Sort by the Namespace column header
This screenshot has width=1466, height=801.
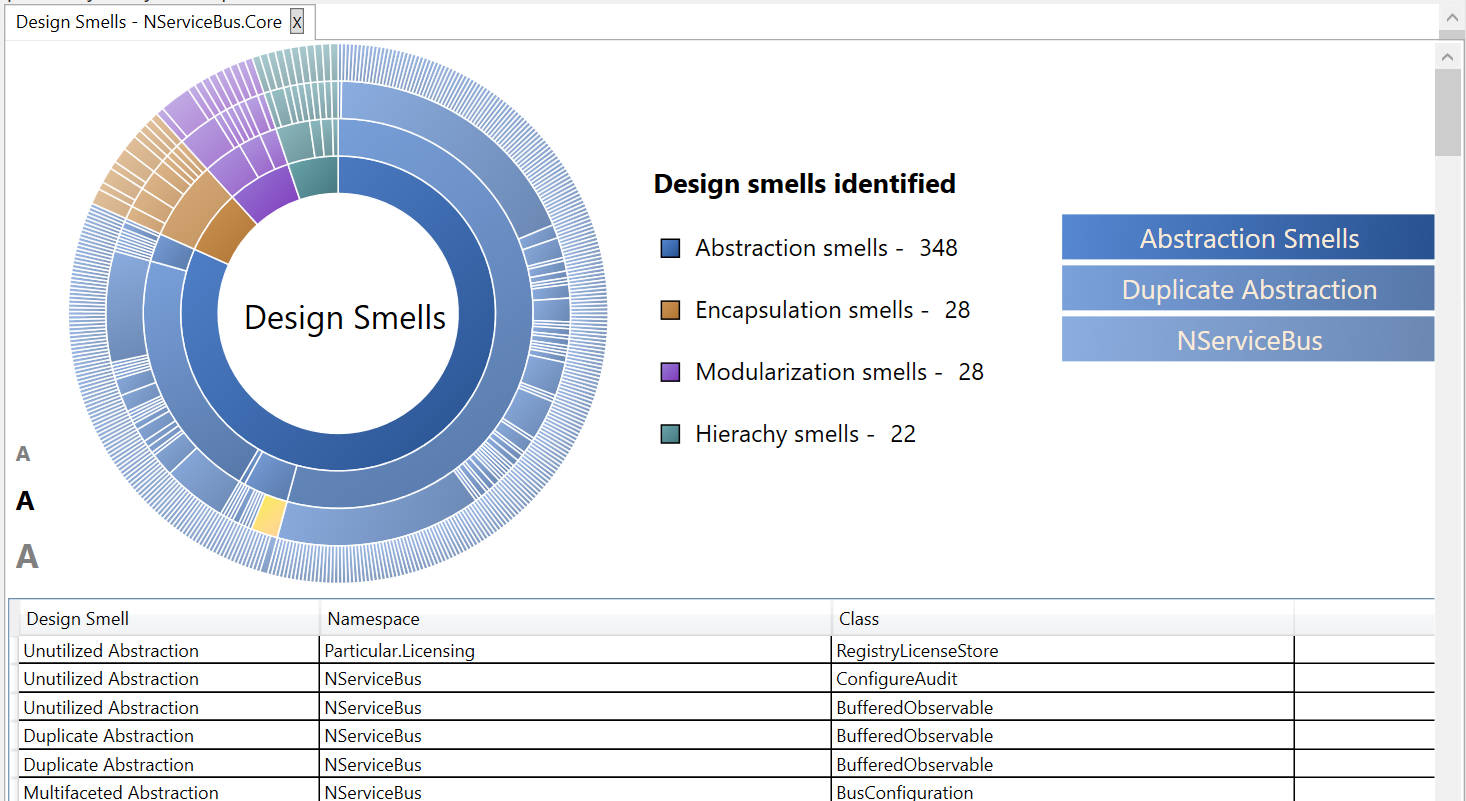click(x=576, y=619)
